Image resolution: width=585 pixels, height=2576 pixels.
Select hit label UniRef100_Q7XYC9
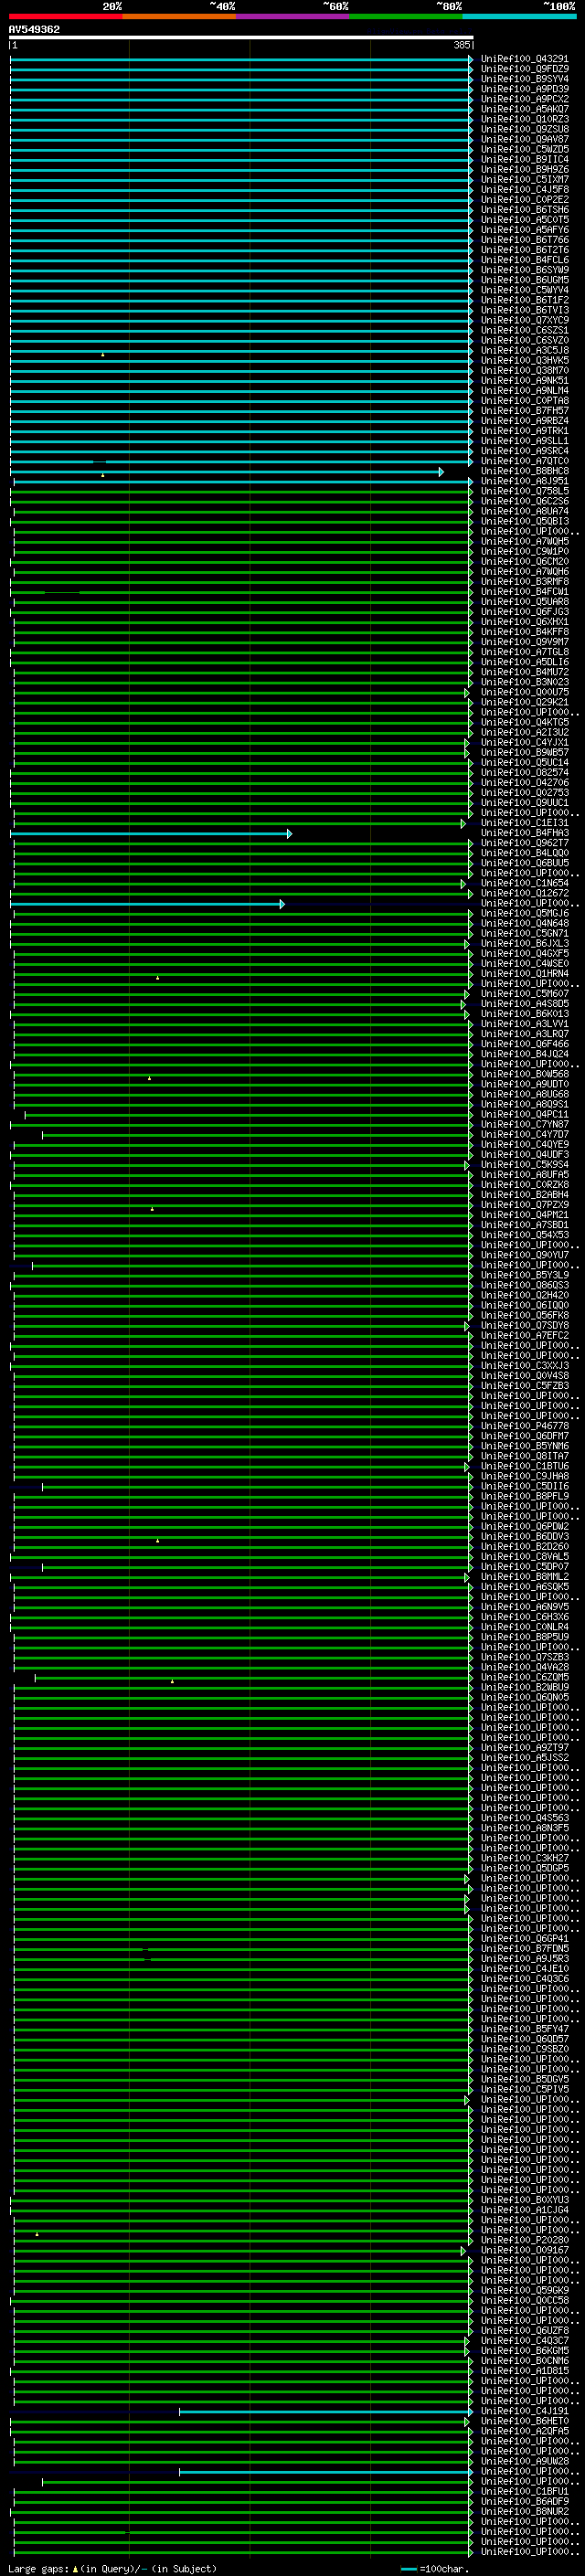pos(525,320)
